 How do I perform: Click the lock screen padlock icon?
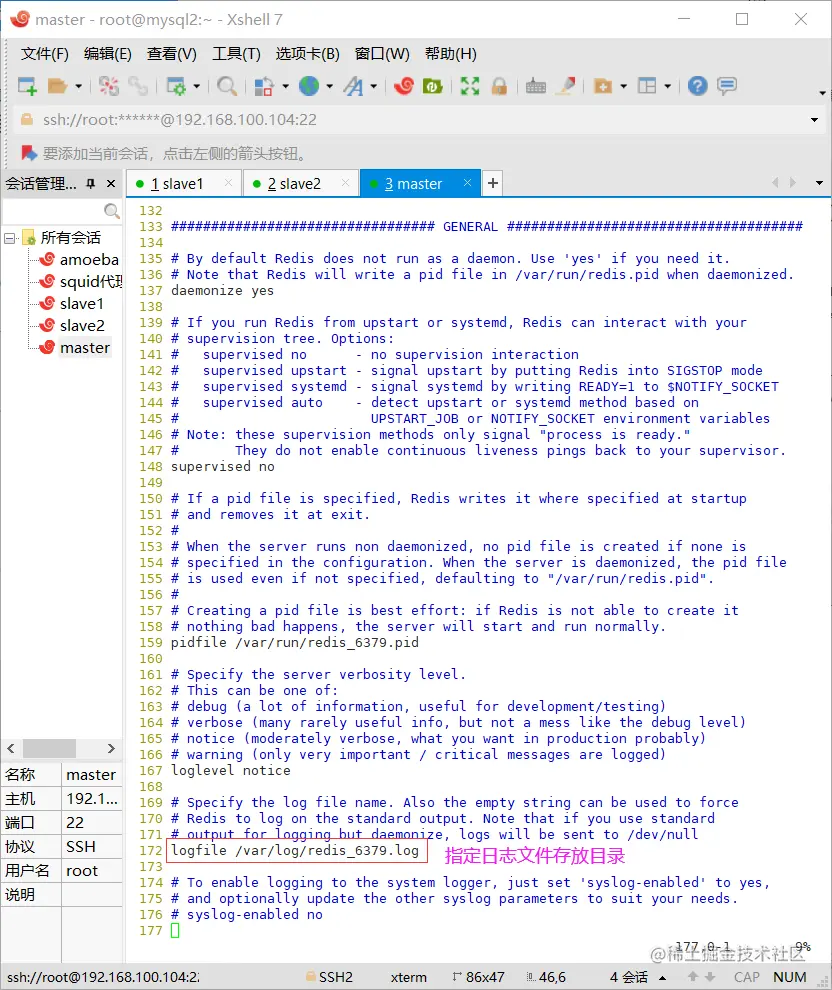point(499,85)
